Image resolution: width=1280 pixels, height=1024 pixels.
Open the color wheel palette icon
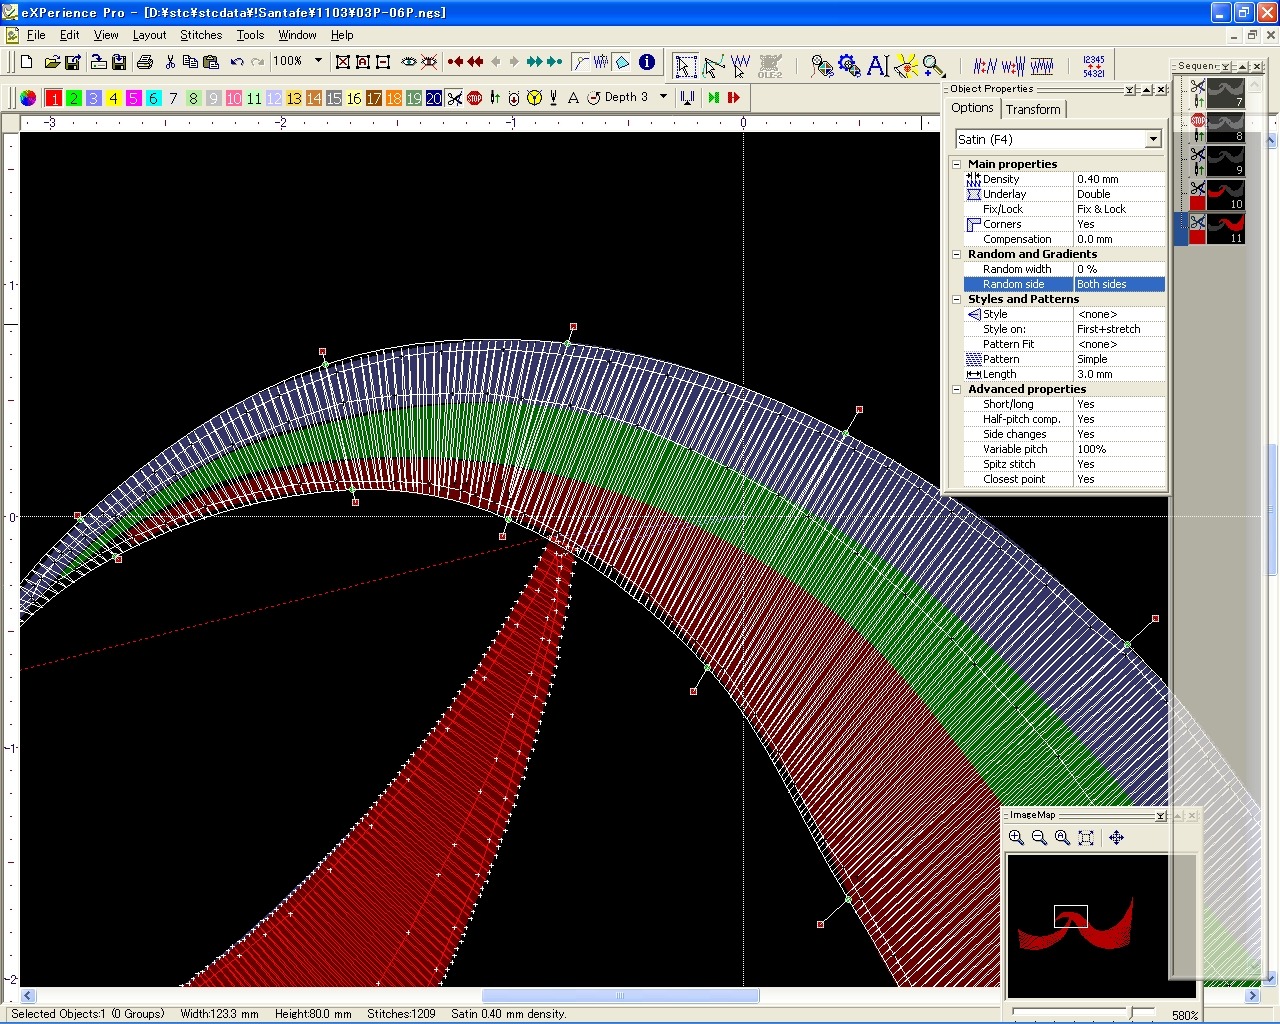pos(28,98)
